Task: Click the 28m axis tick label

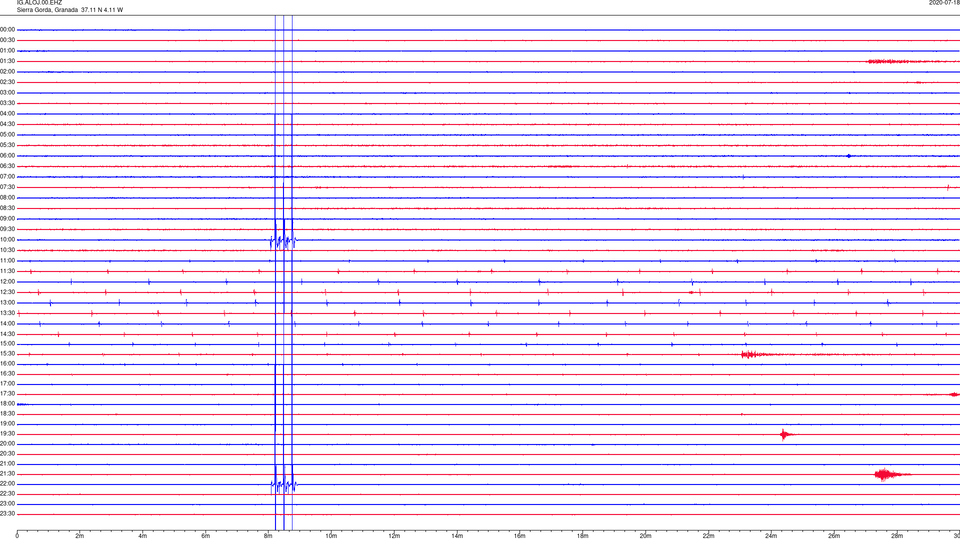Action: [x=897, y=536]
